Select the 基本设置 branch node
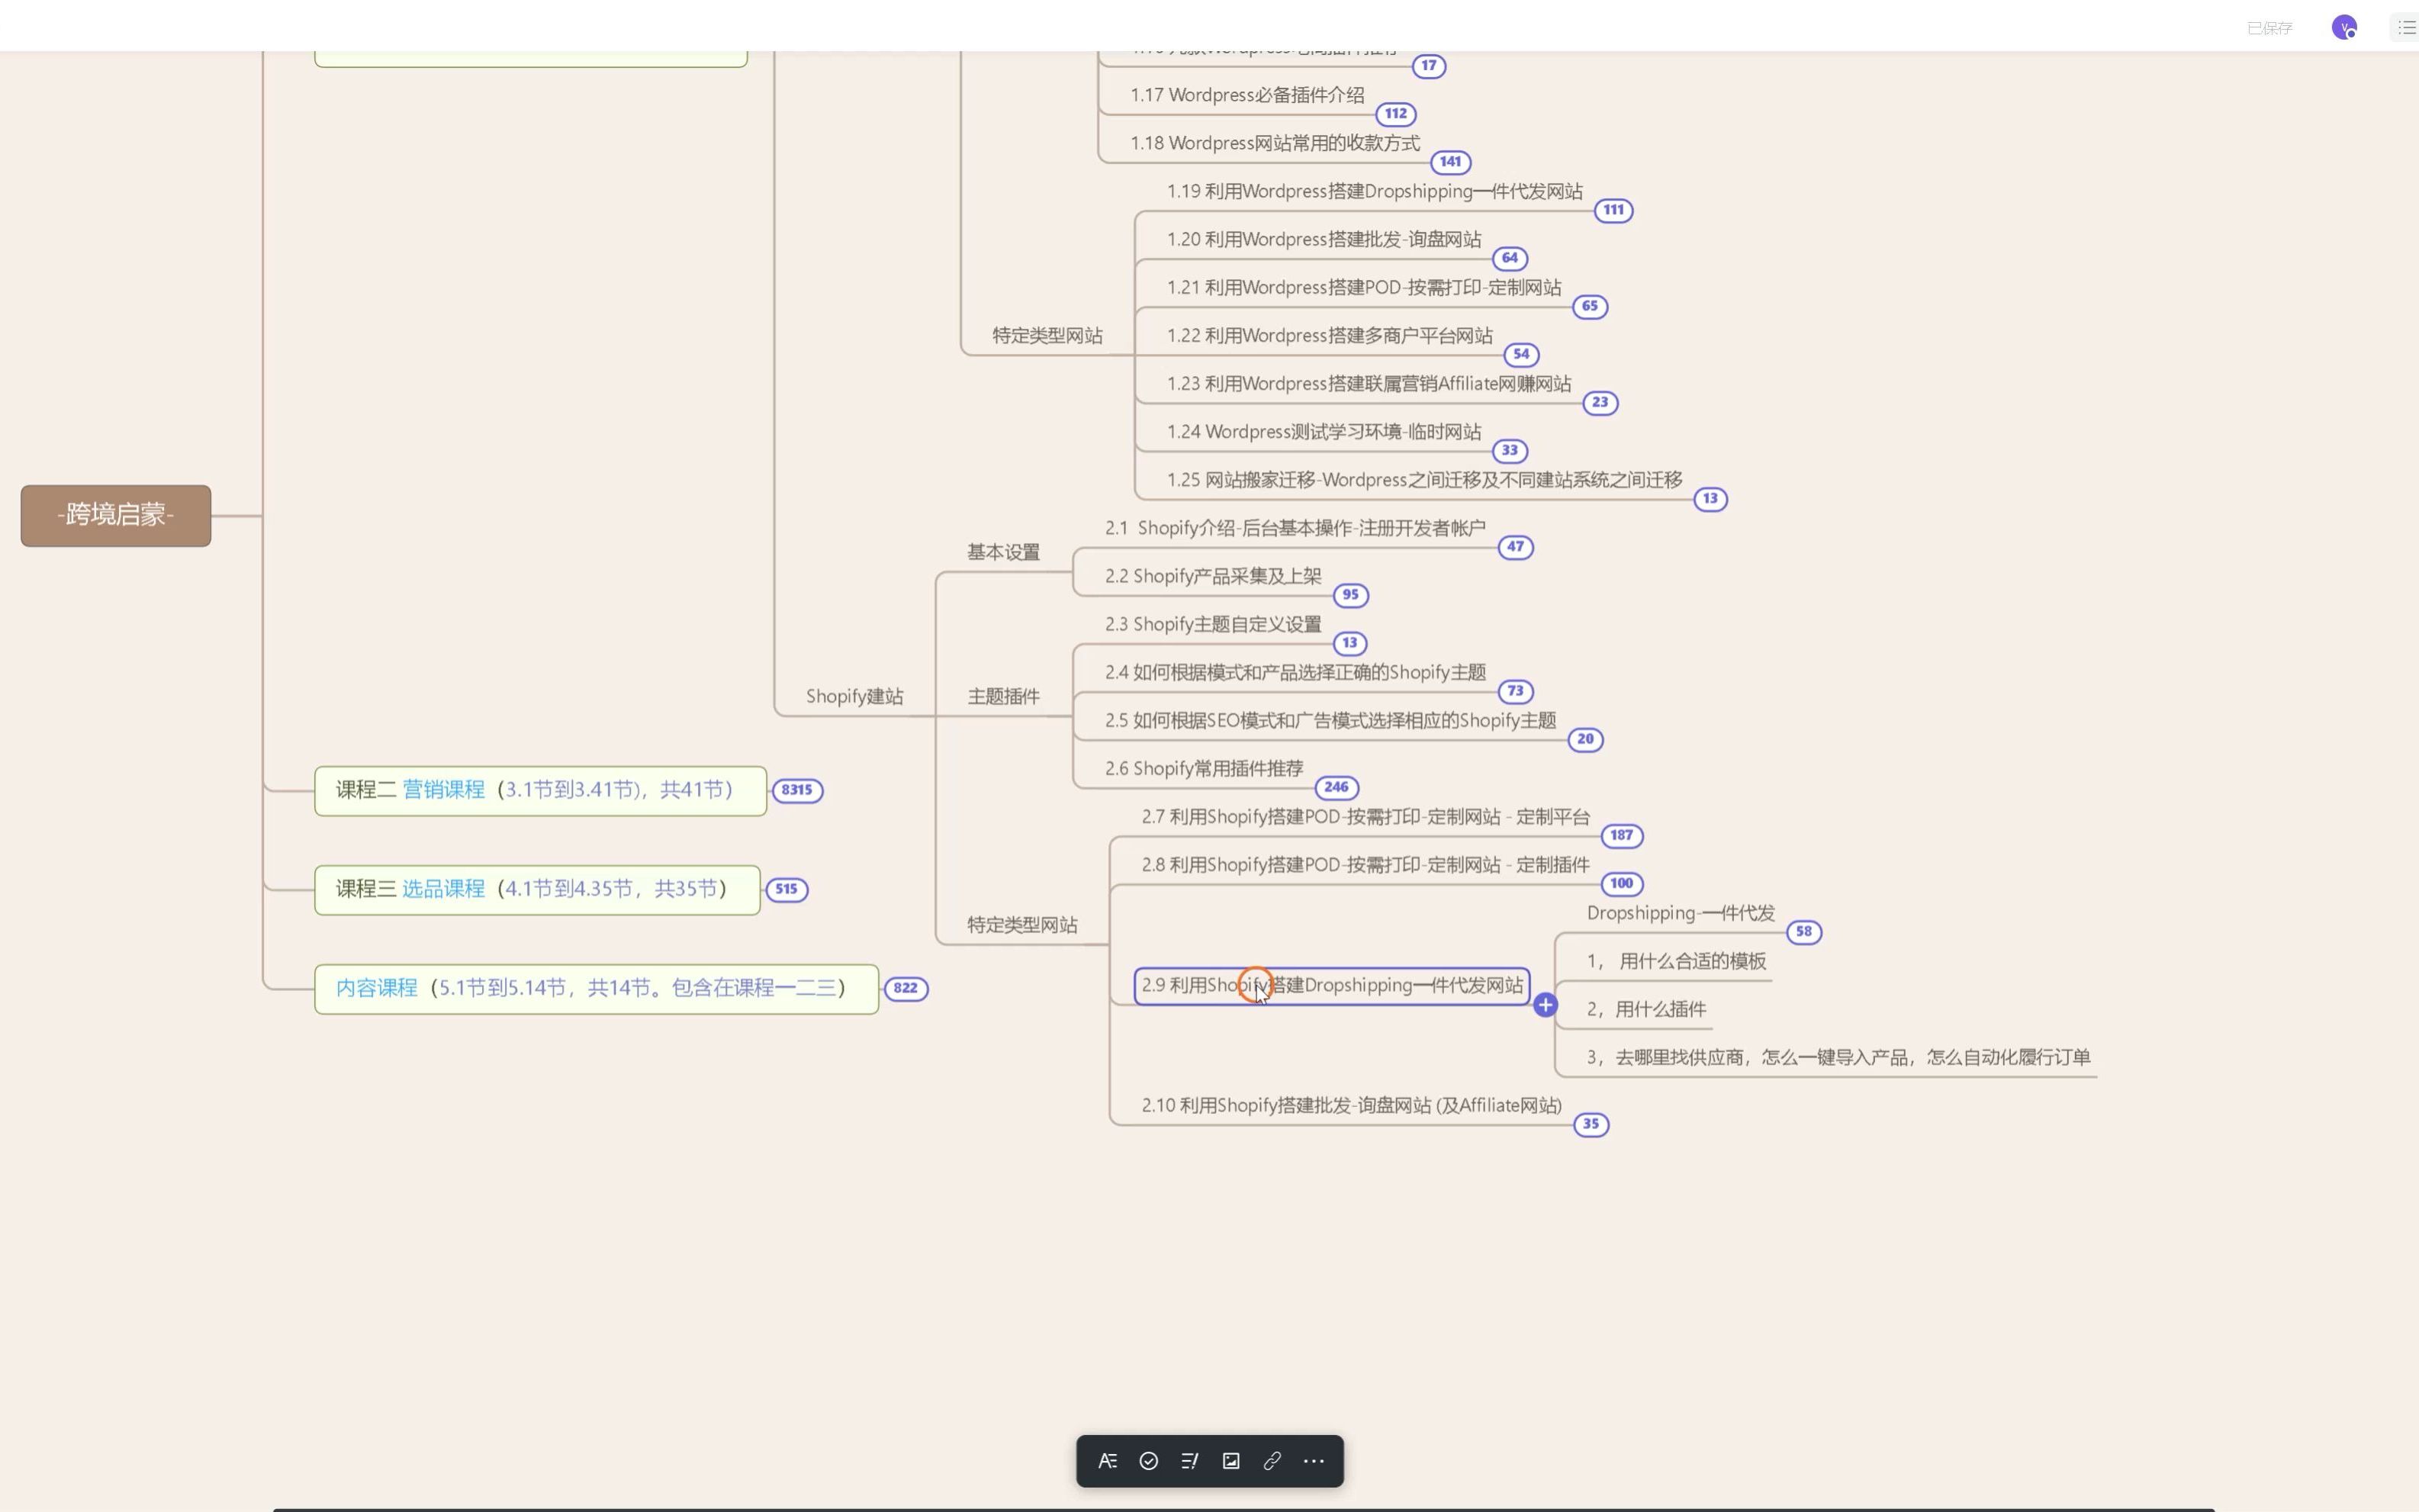 click(1003, 552)
